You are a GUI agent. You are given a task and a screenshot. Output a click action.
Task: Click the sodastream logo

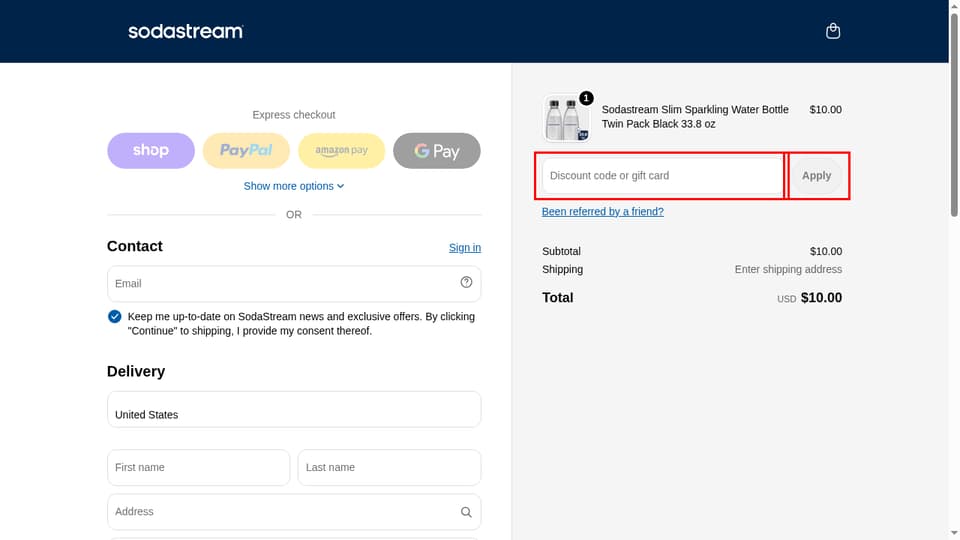[x=186, y=31]
